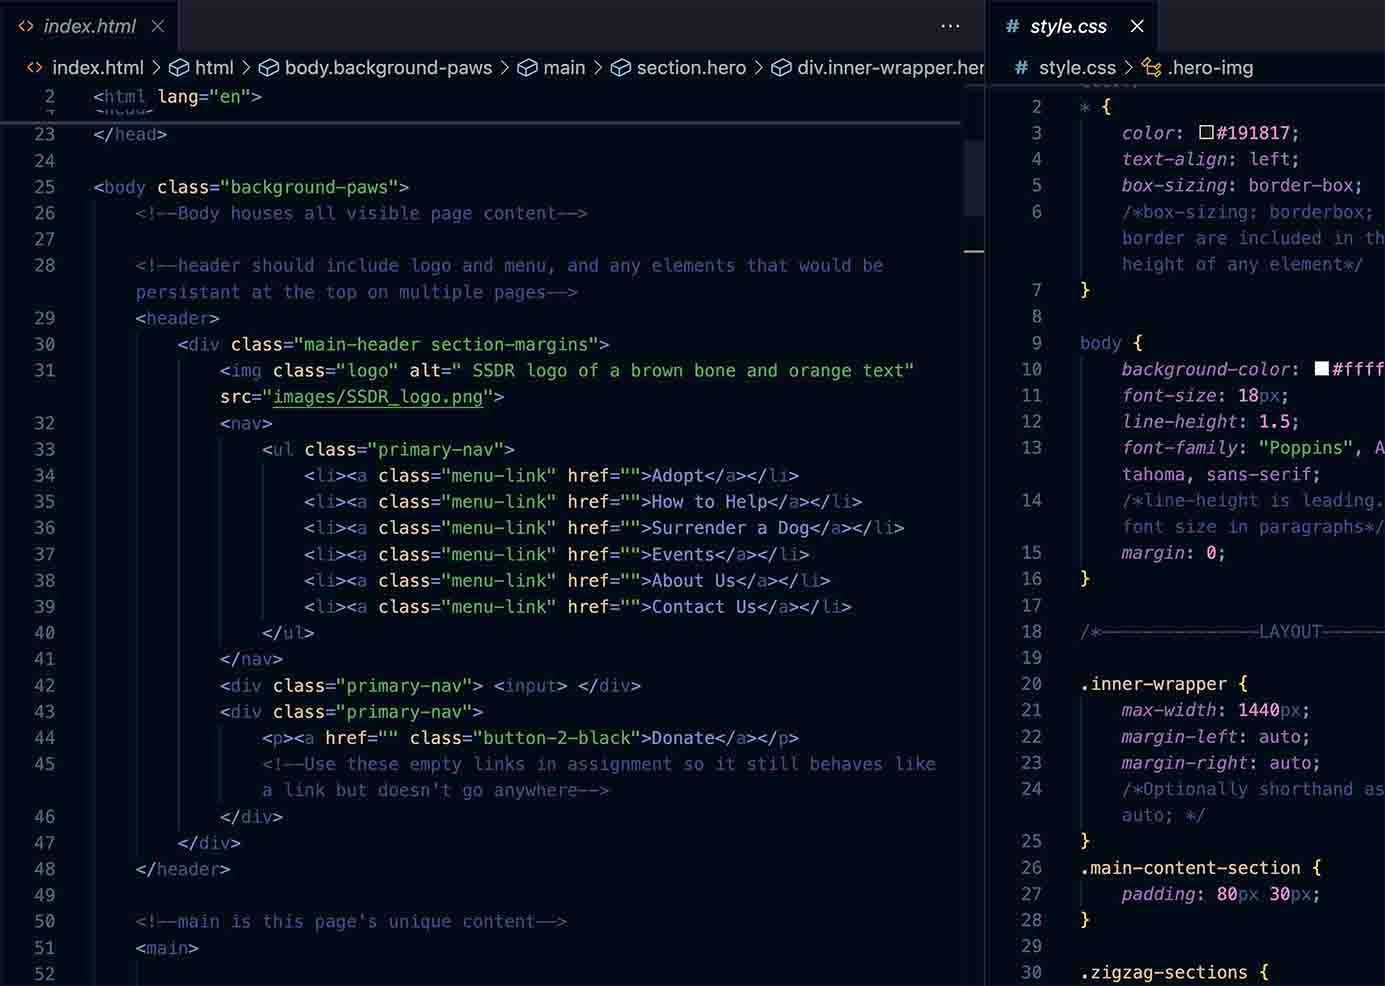Open the style.css breadcrumb dropdown
Viewport: 1385px width, 986px height.
click(1075, 67)
